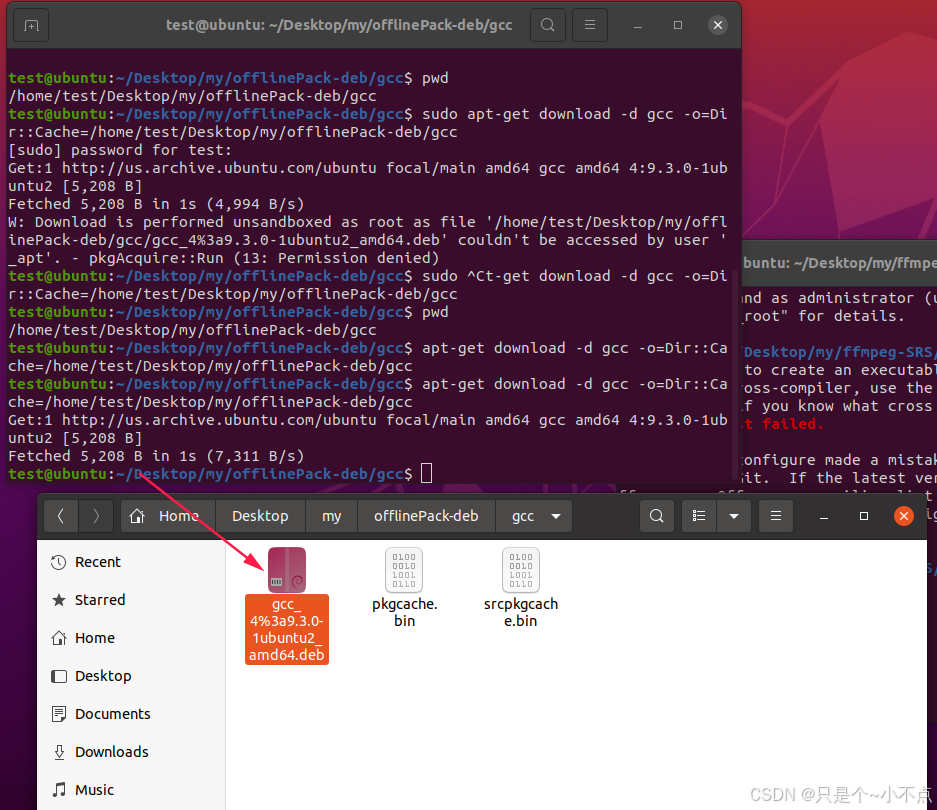Open new tab in the terminal window
This screenshot has height=810, width=937.
pyautogui.click(x=31, y=25)
